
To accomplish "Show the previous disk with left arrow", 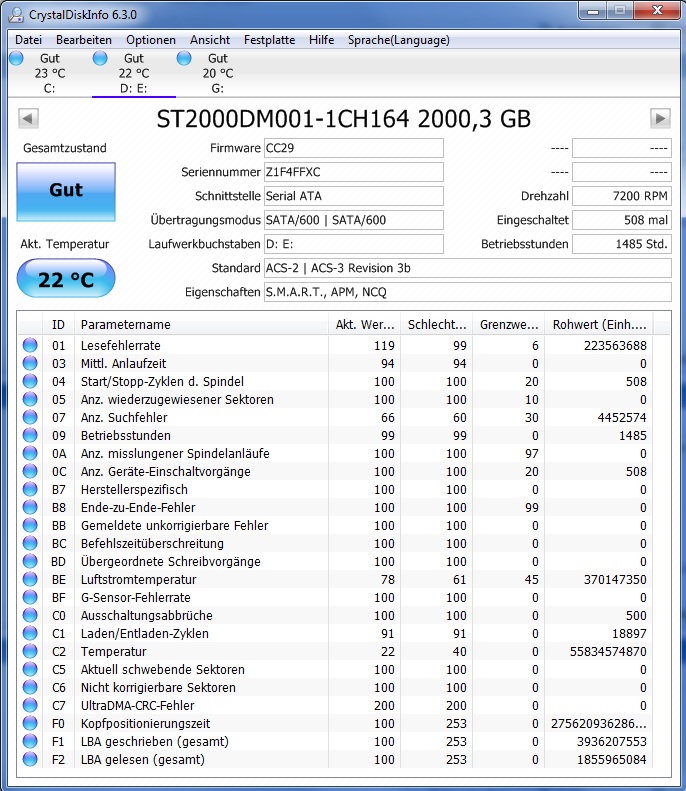I will pyautogui.click(x=28, y=119).
